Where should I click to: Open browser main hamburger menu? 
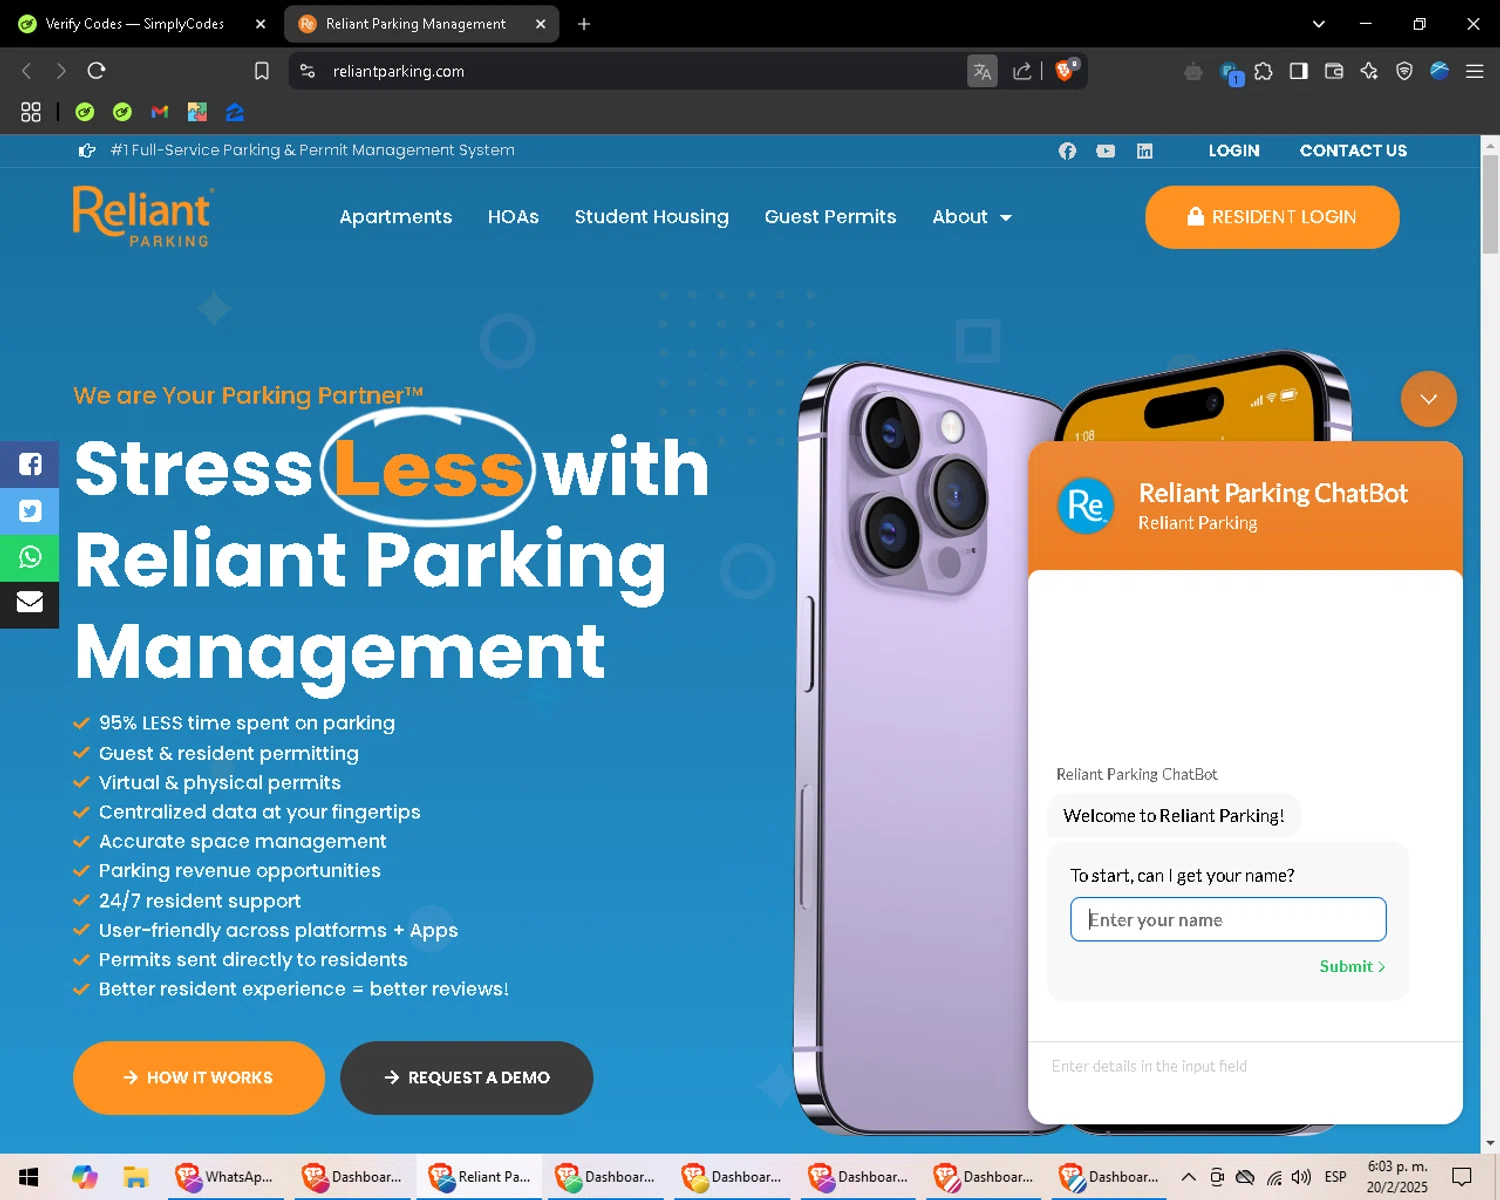(1474, 71)
